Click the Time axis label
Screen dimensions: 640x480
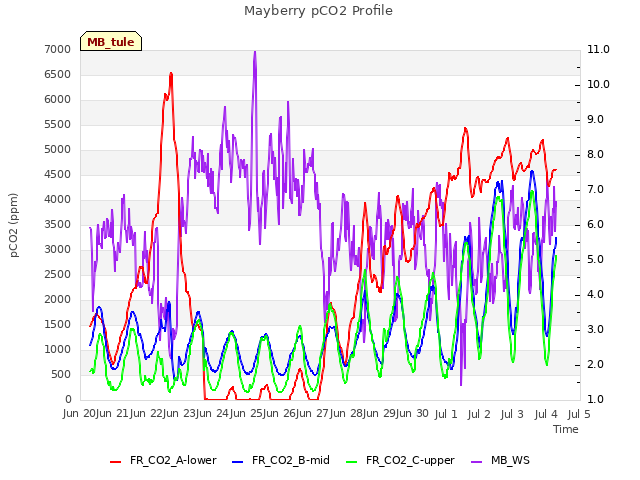pos(566,429)
